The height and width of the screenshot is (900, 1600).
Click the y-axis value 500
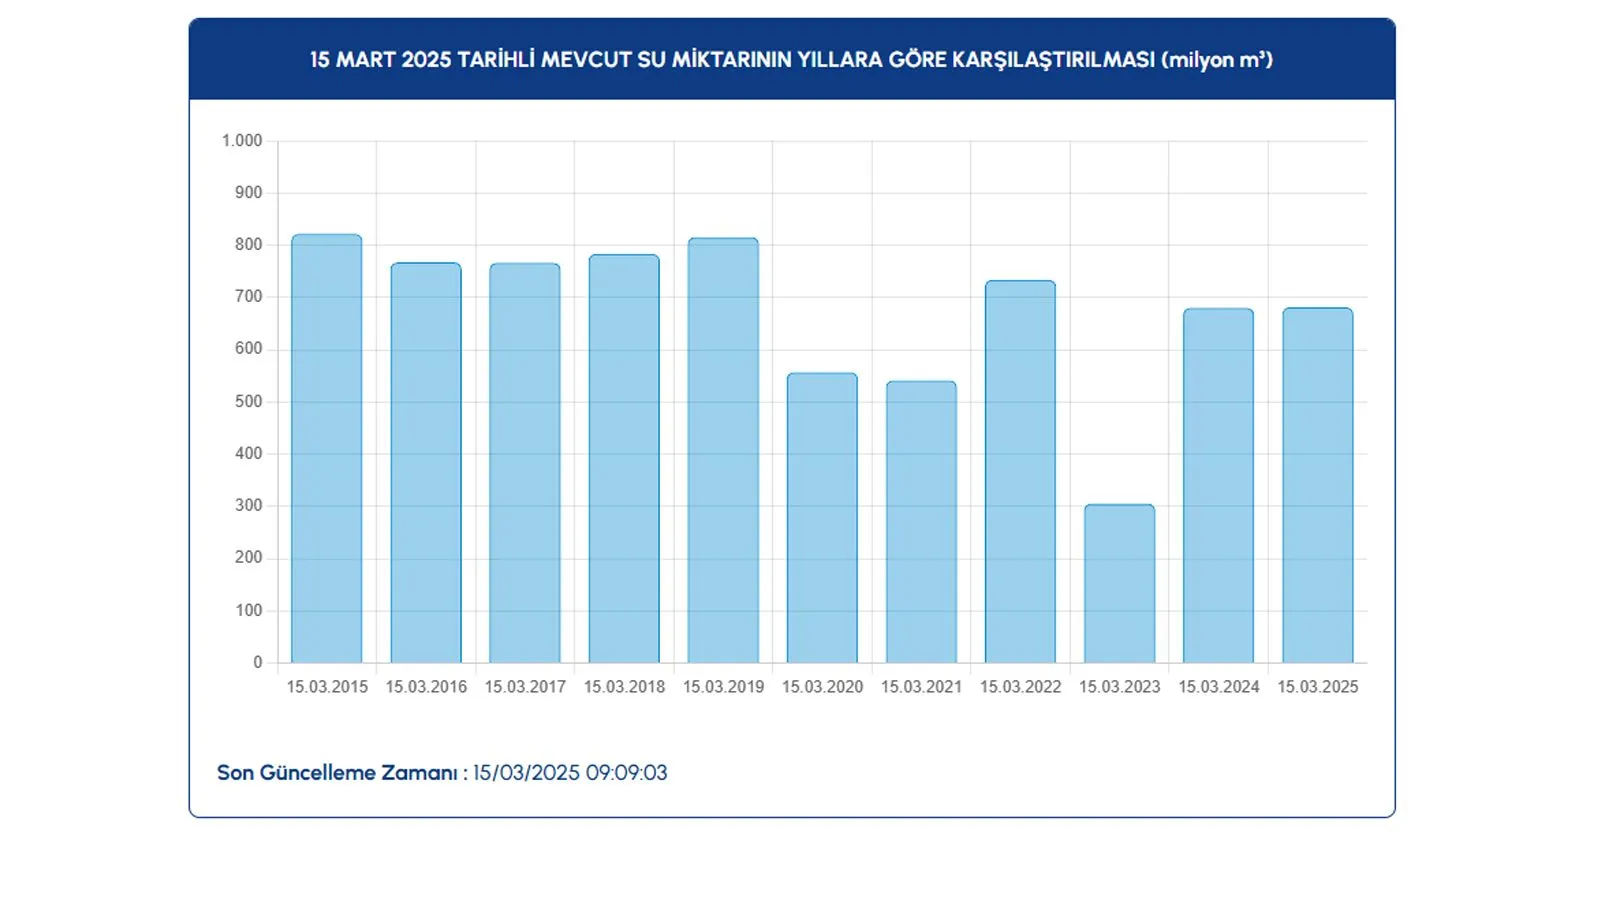[x=249, y=402]
